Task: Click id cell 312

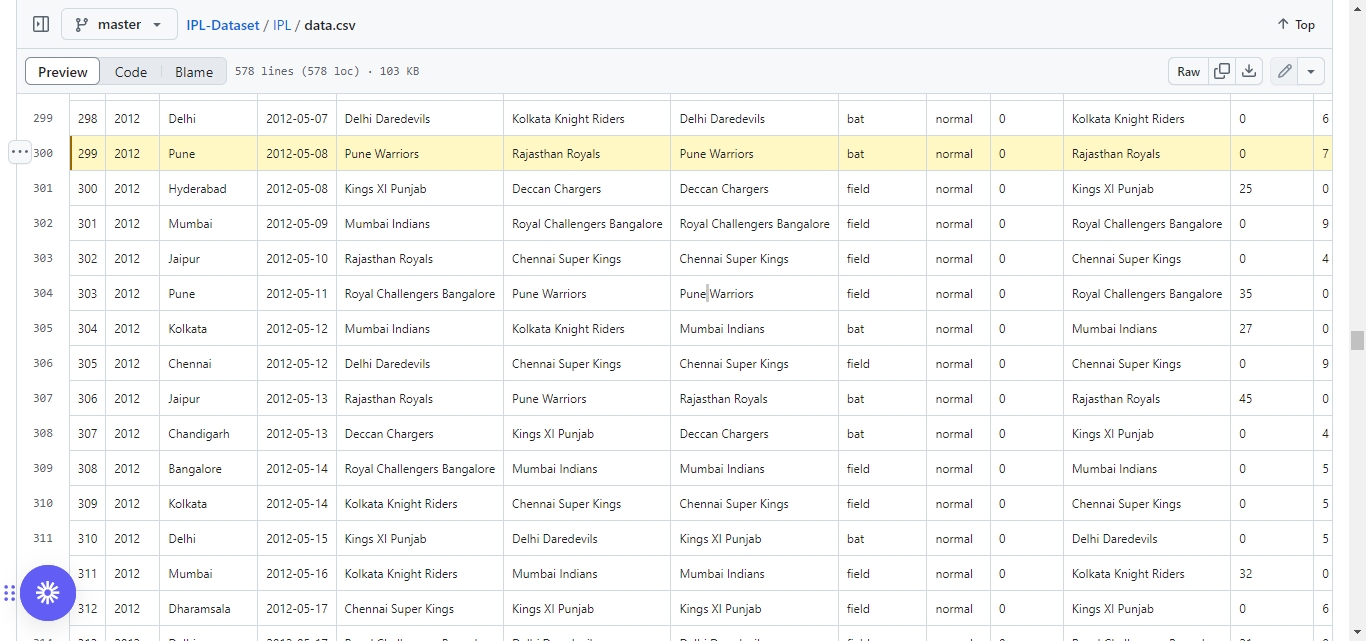Action: coord(88,608)
